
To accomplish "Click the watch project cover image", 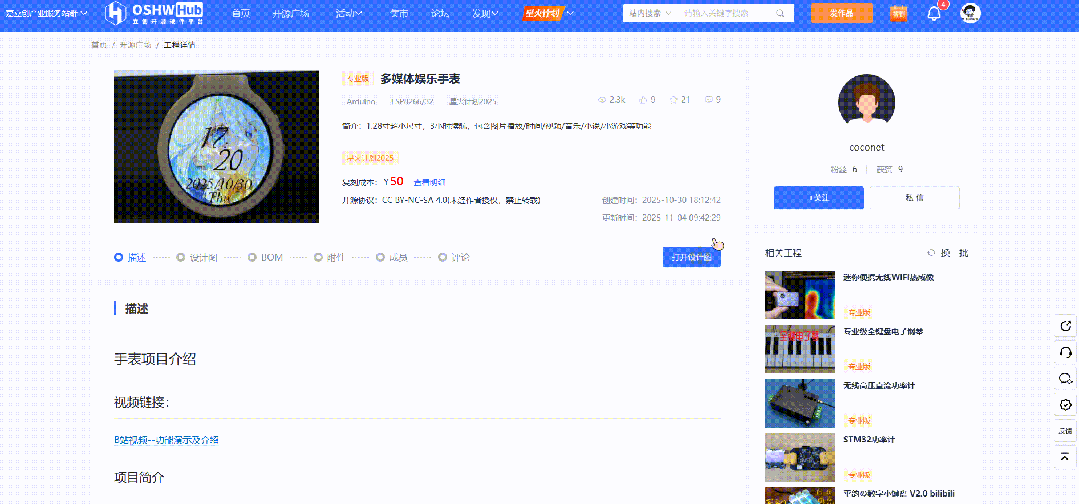I will pos(216,146).
